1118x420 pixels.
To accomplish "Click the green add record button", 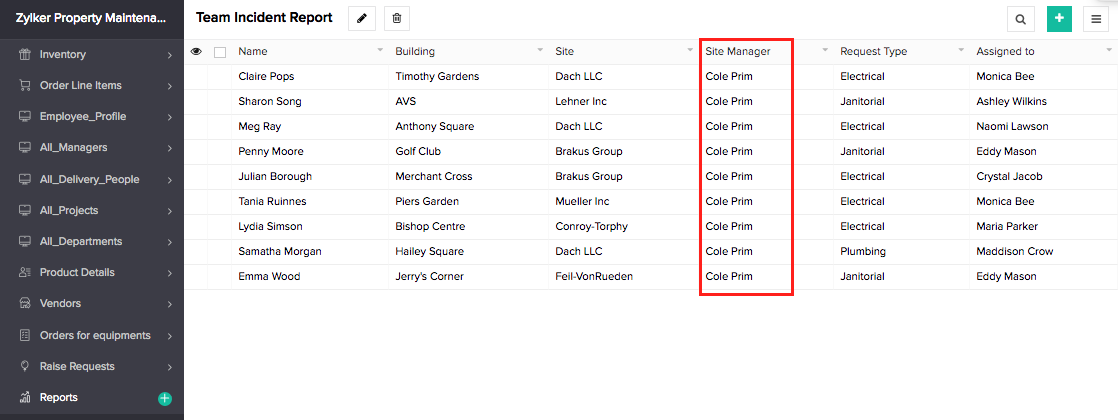I will (x=1059, y=18).
